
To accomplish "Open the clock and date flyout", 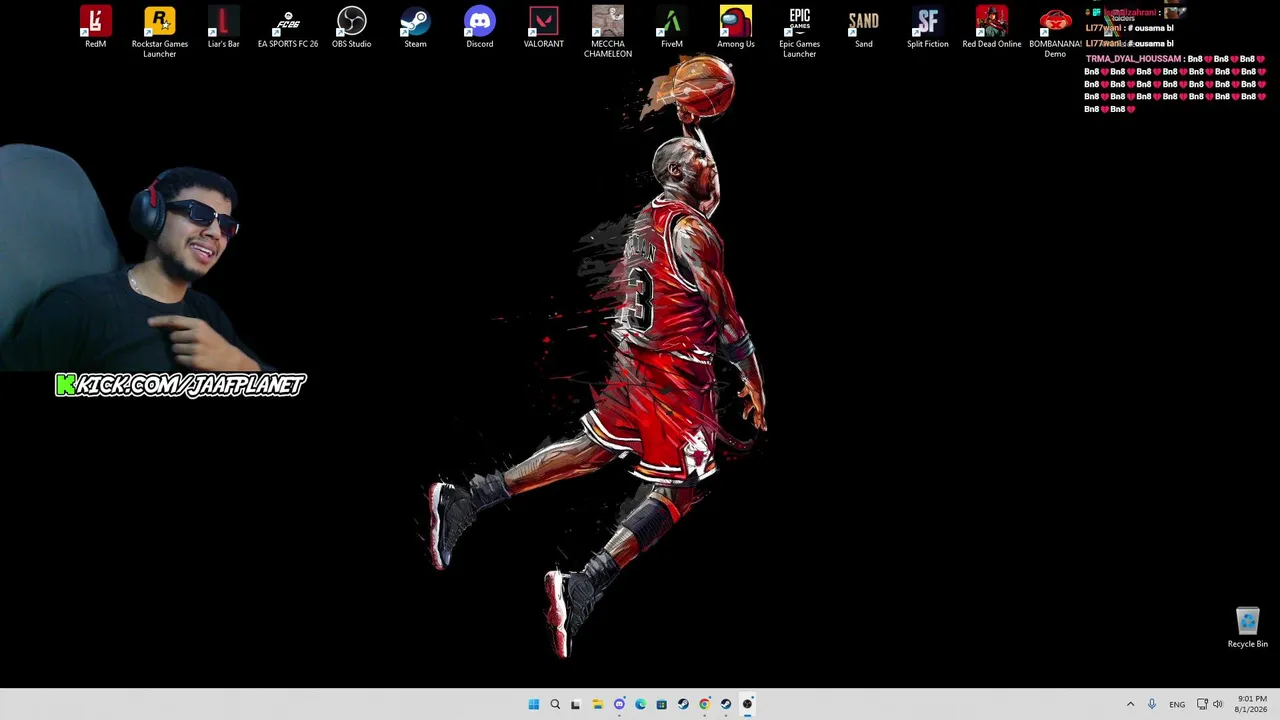I will (1252, 704).
